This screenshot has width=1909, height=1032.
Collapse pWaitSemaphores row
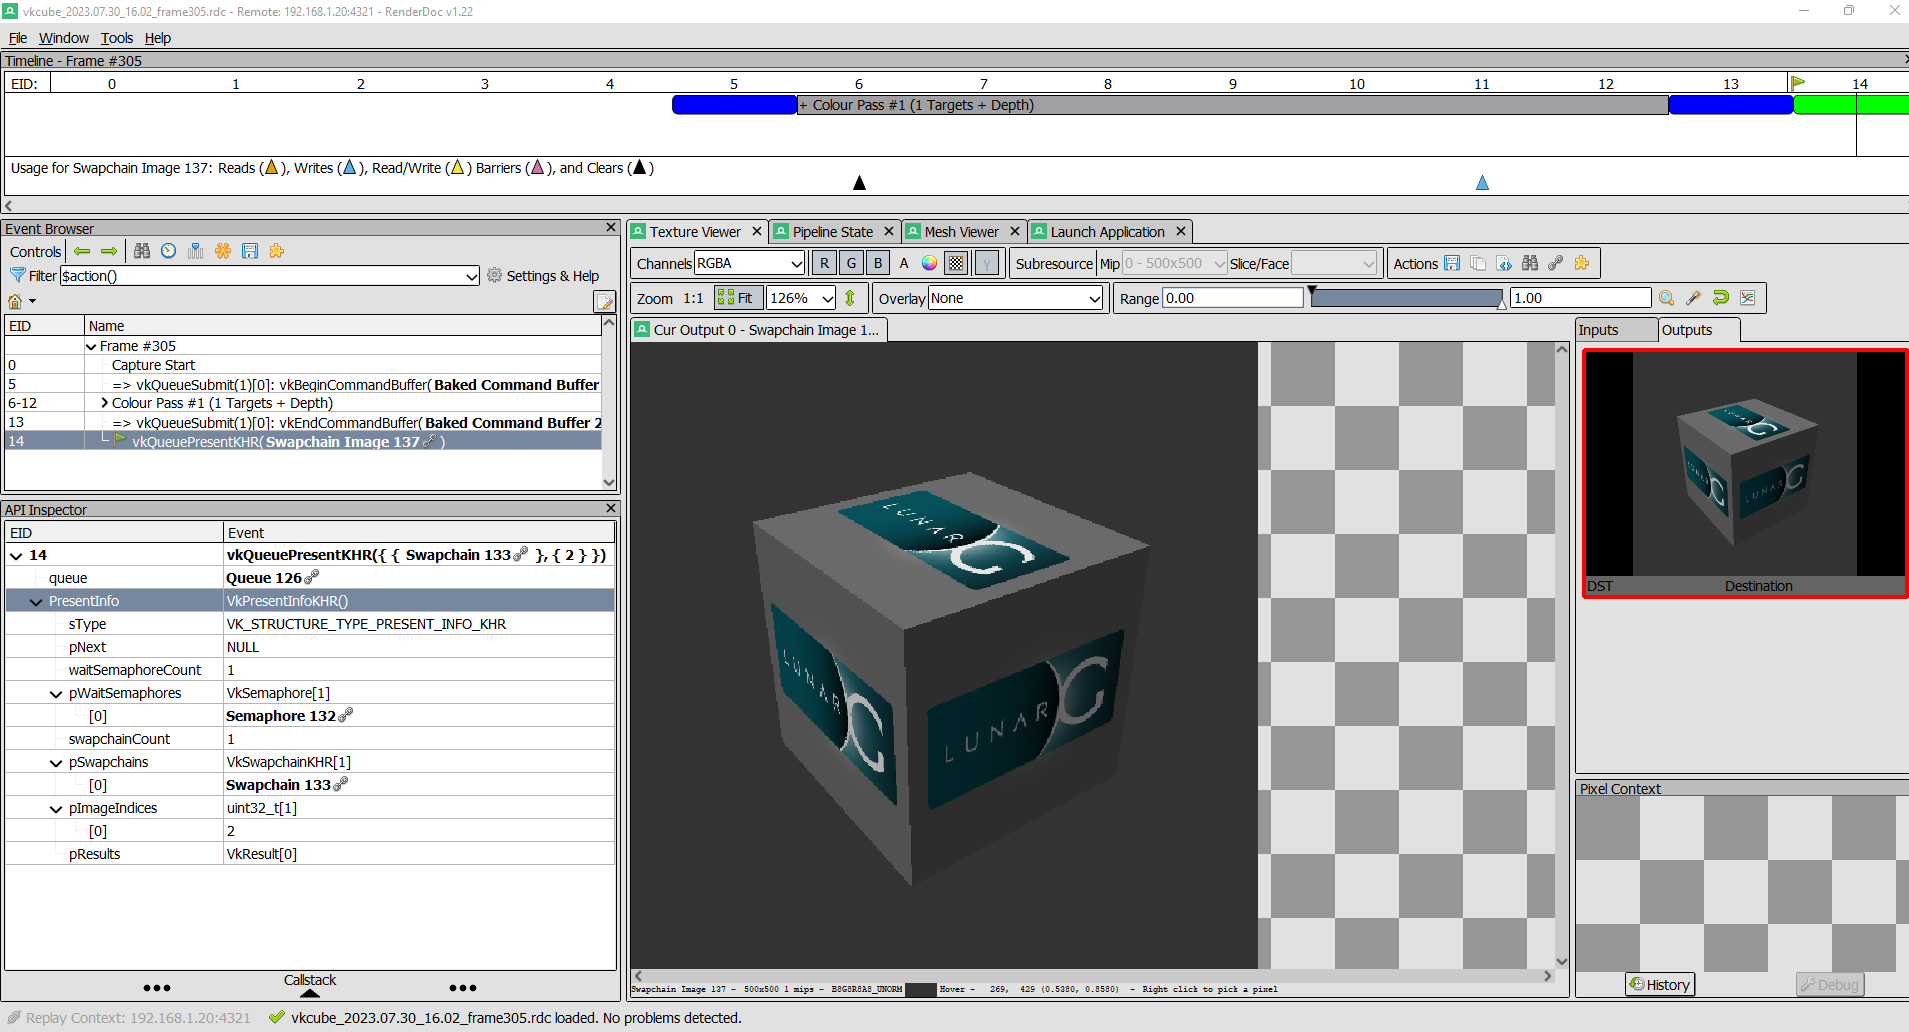tap(56, 693)
